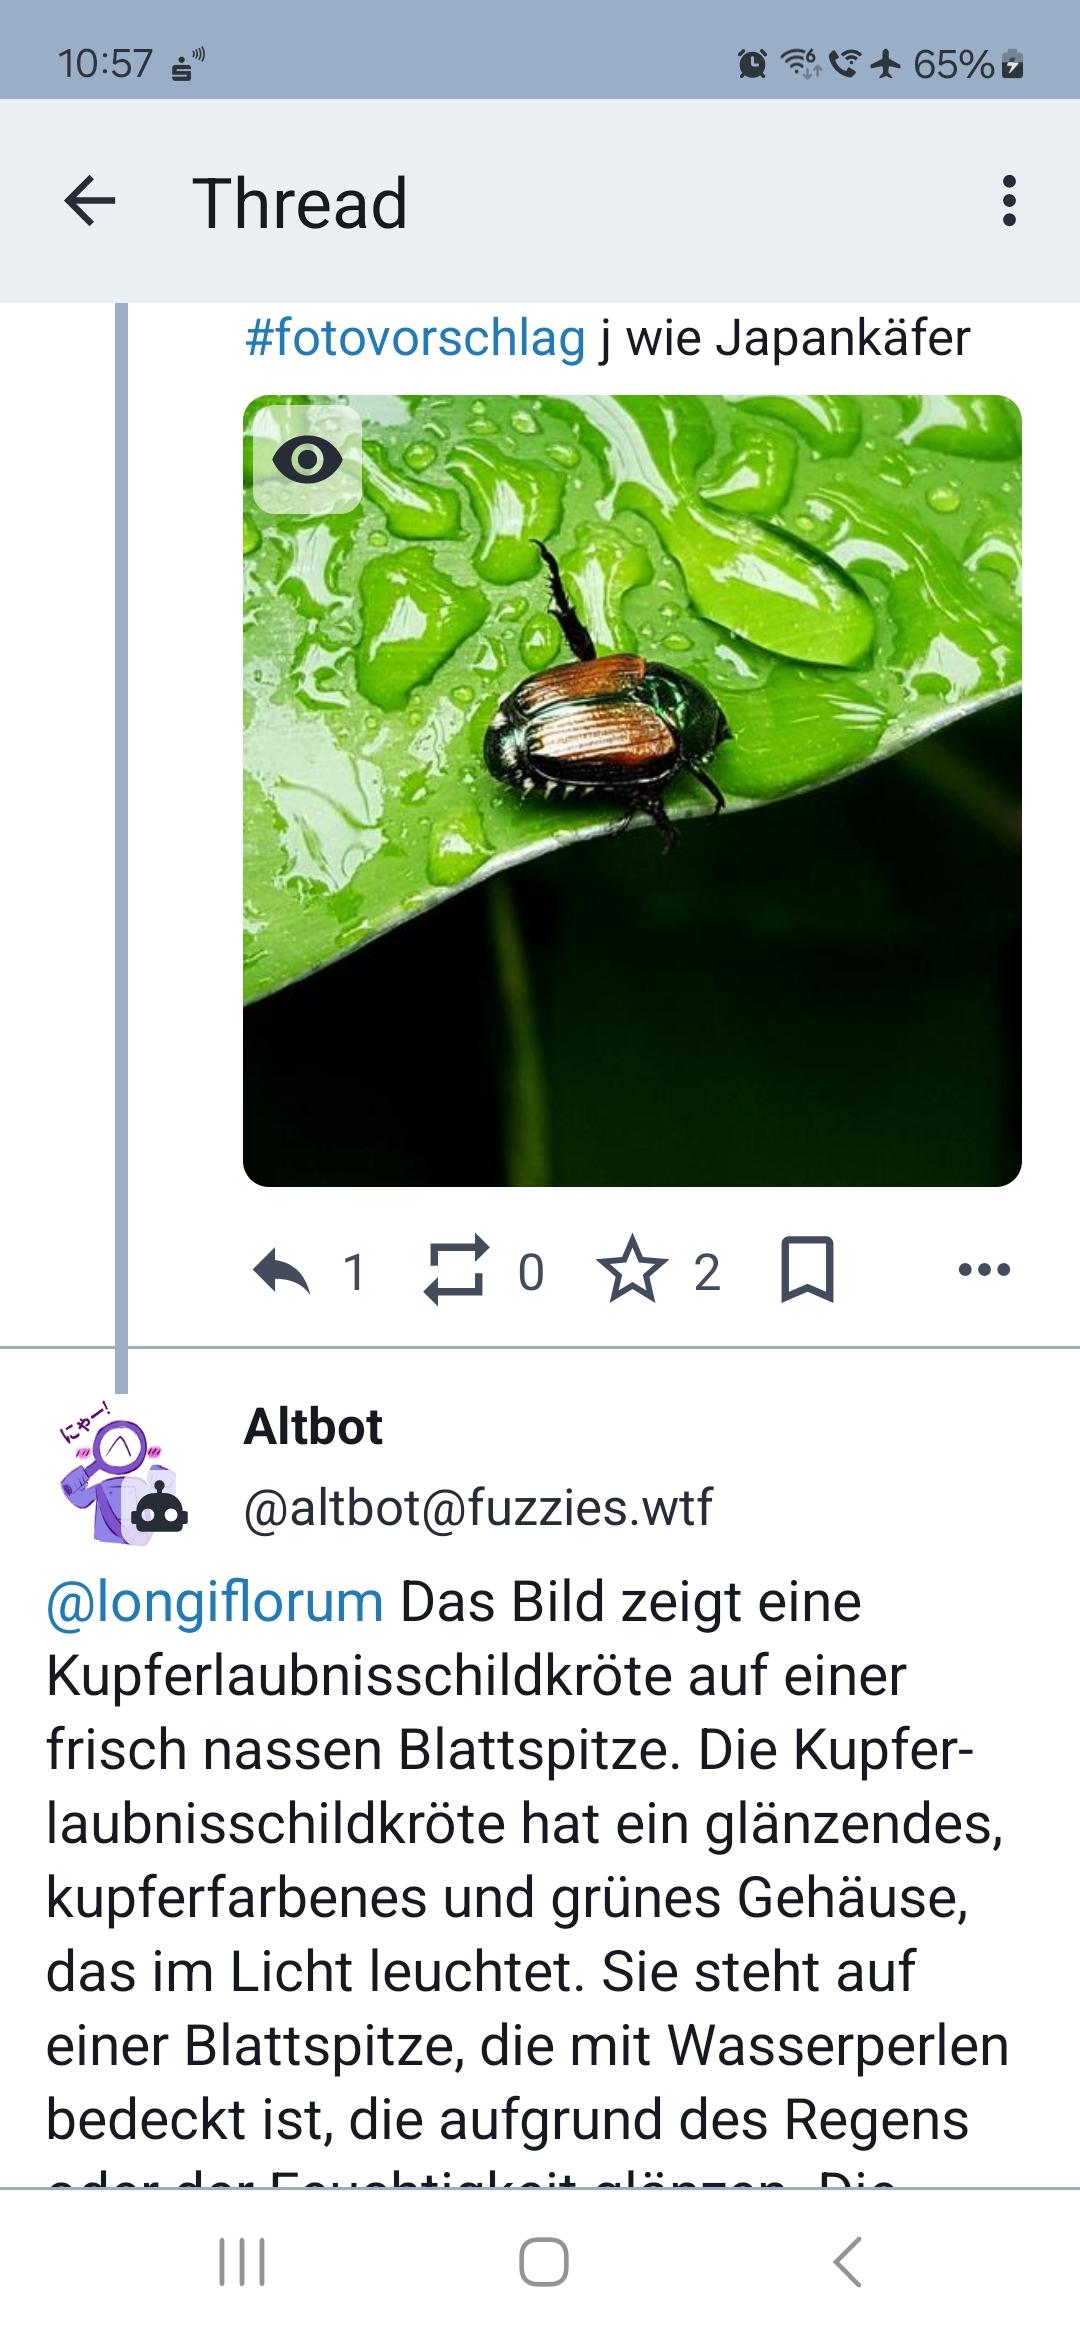
Task: Tap the Thread title in header
Action: [x=300, y=203]
